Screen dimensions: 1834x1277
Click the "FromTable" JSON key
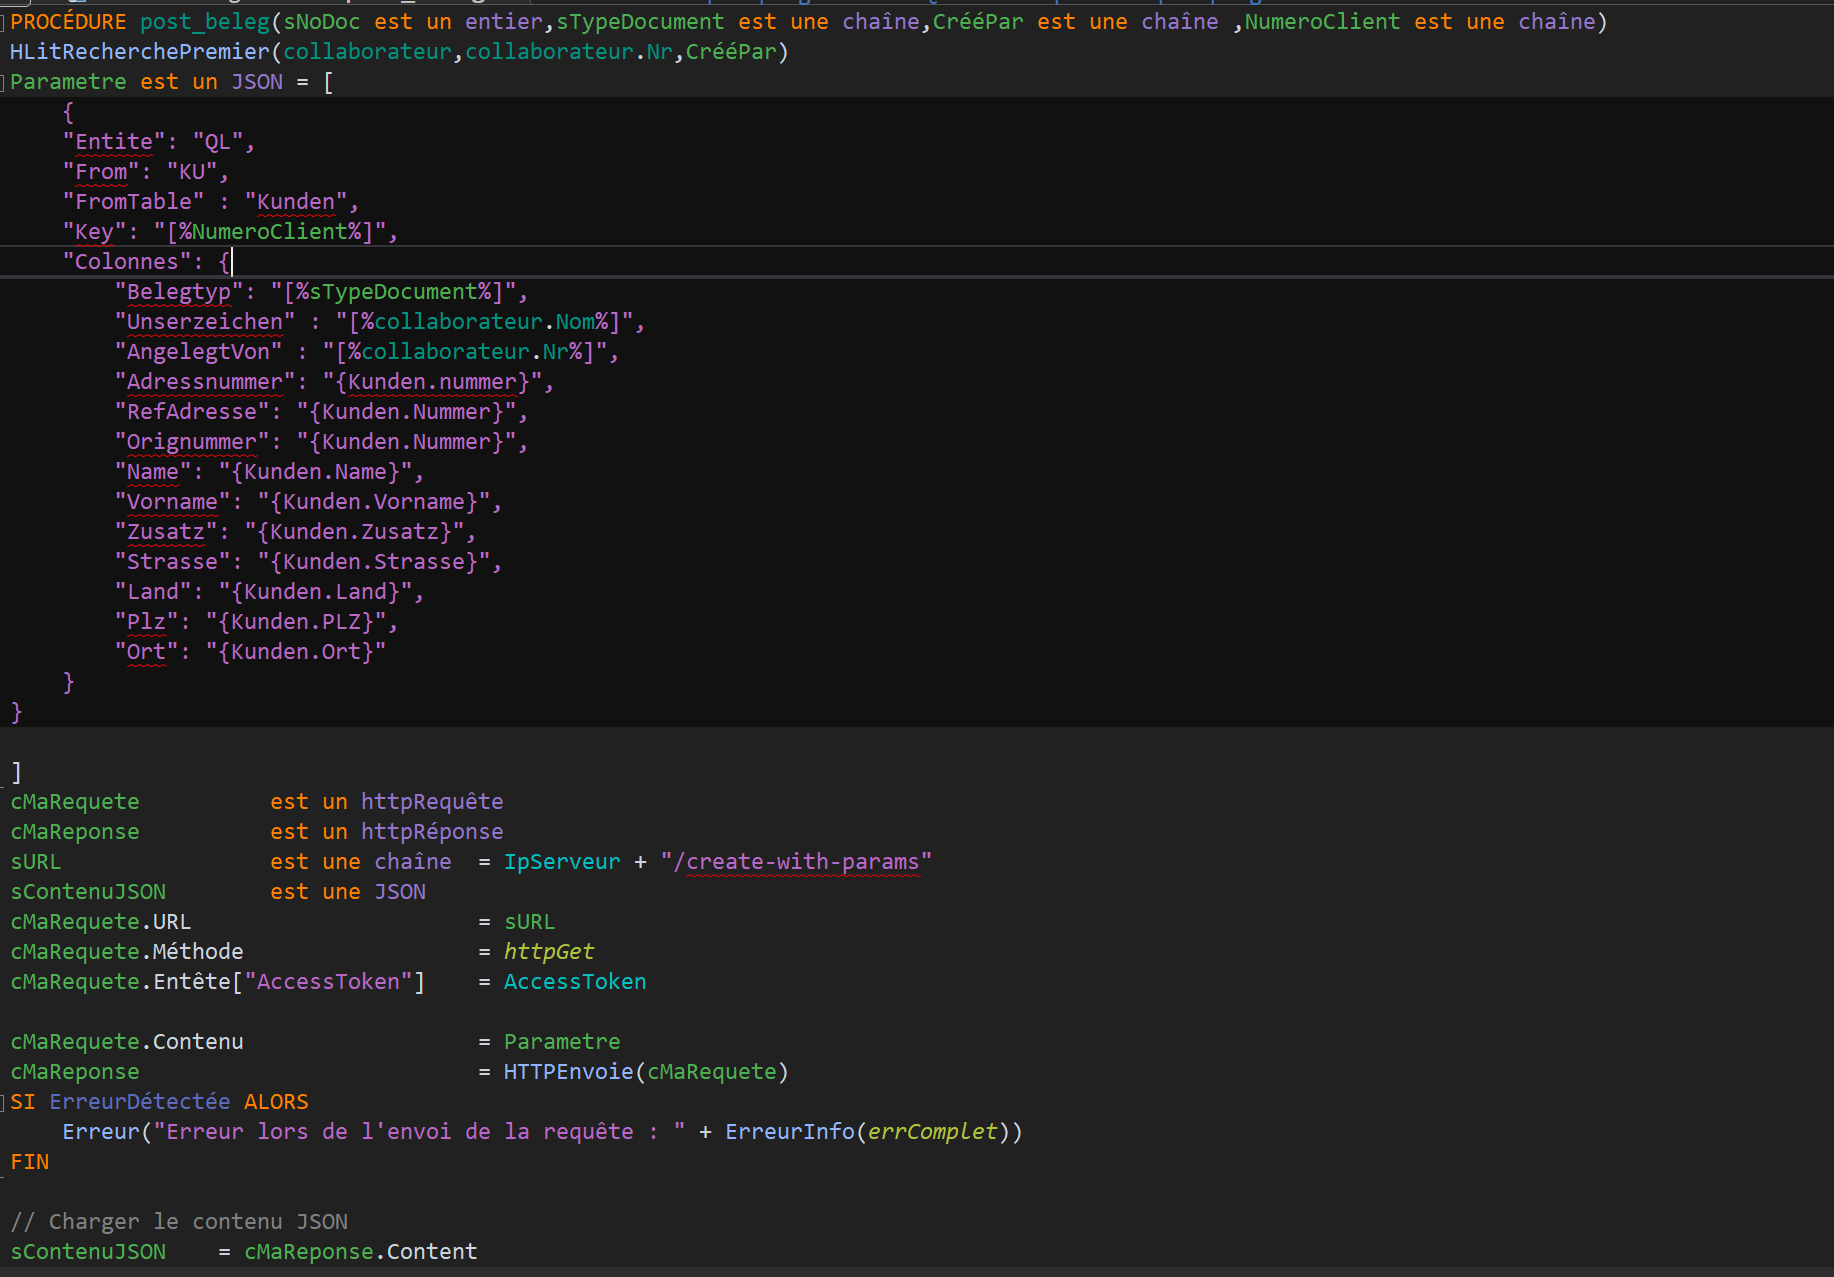coord(133,202)
